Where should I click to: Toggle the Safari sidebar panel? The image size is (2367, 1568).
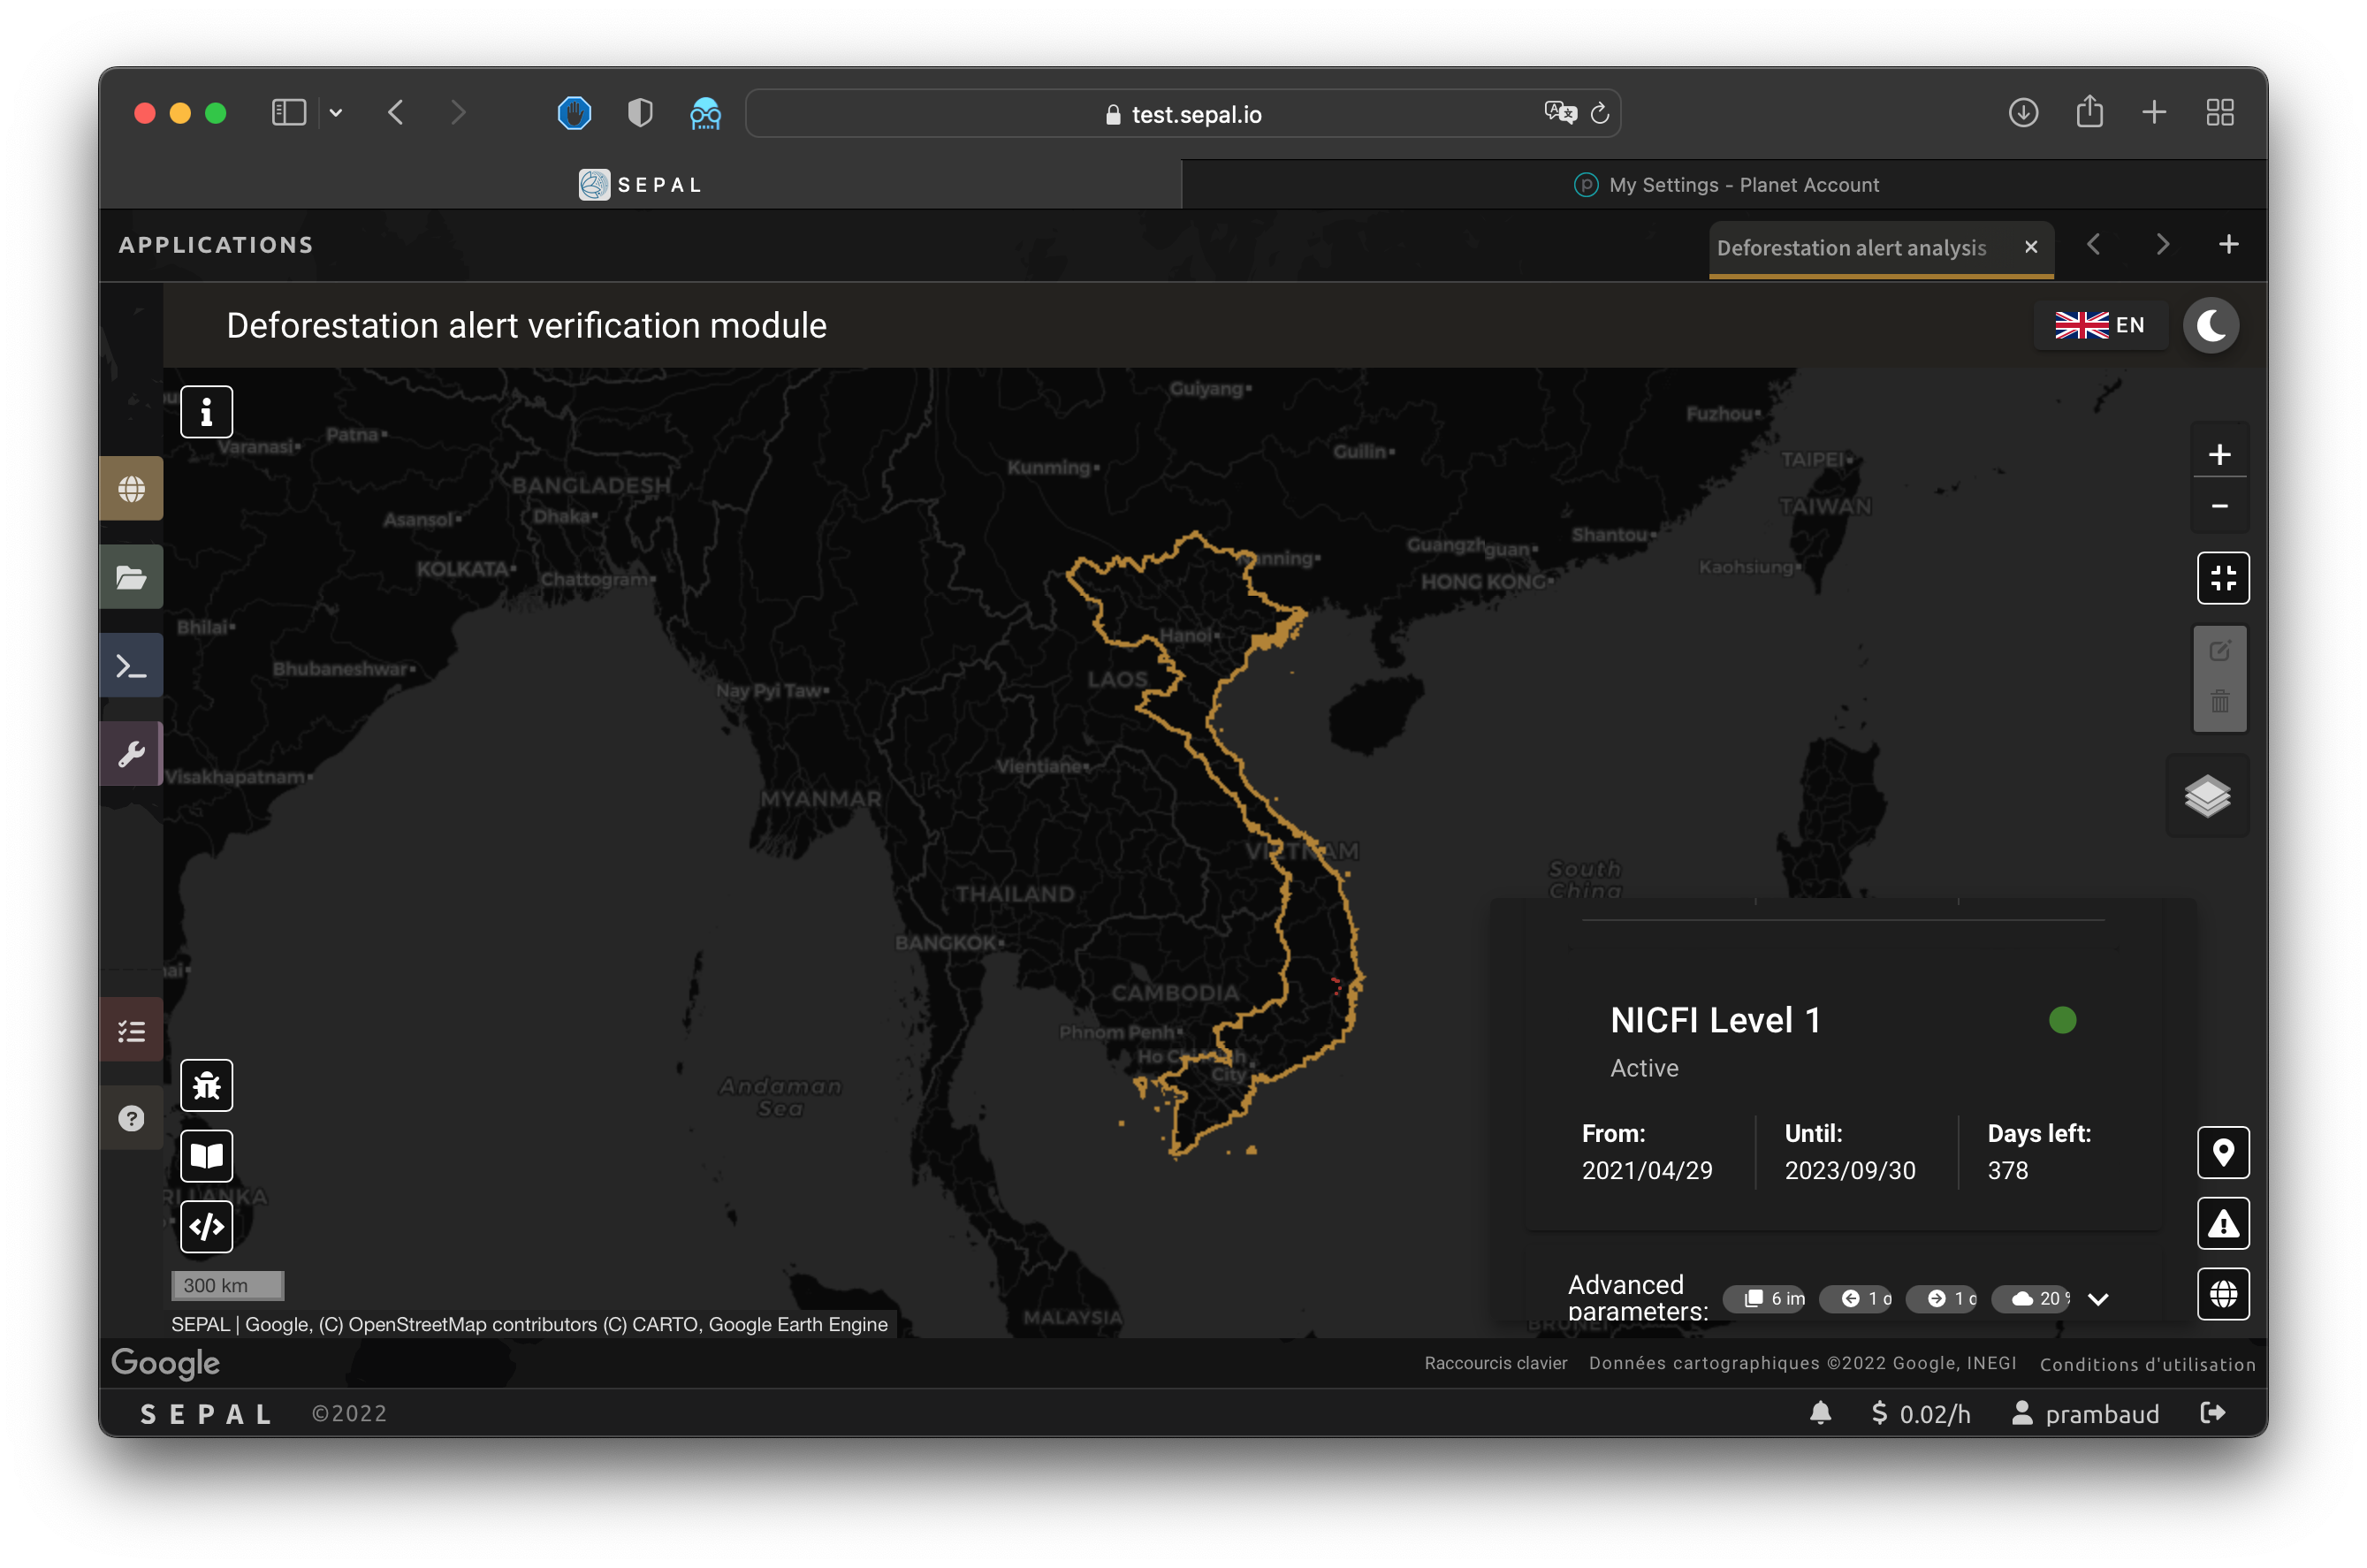point(288,112)
